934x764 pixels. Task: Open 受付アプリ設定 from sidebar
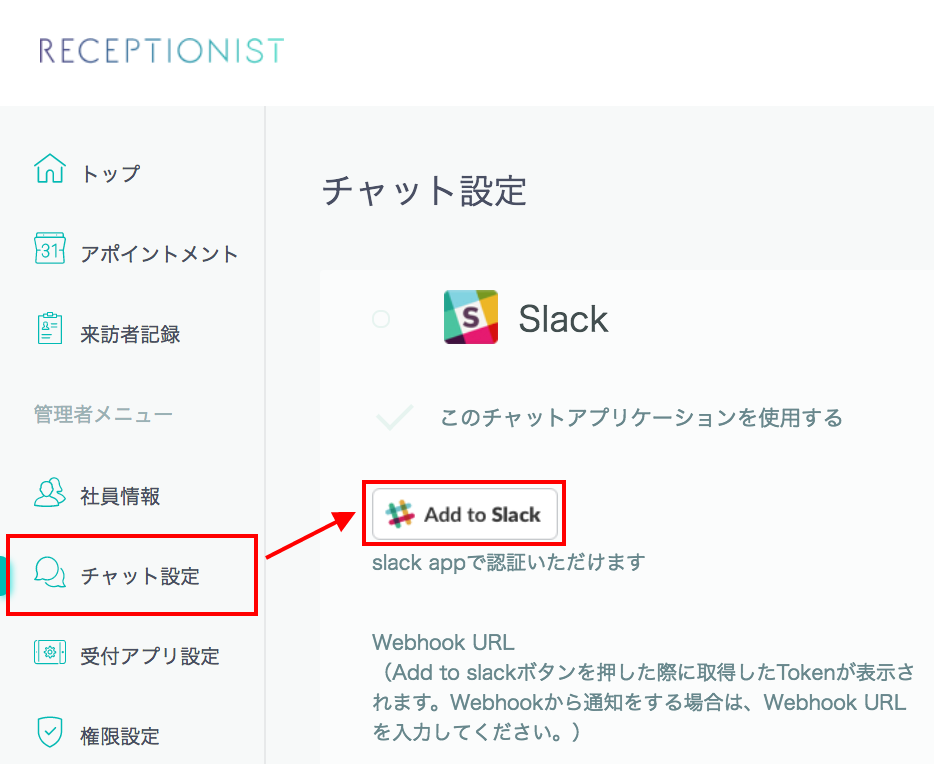[x=150, y=657]
